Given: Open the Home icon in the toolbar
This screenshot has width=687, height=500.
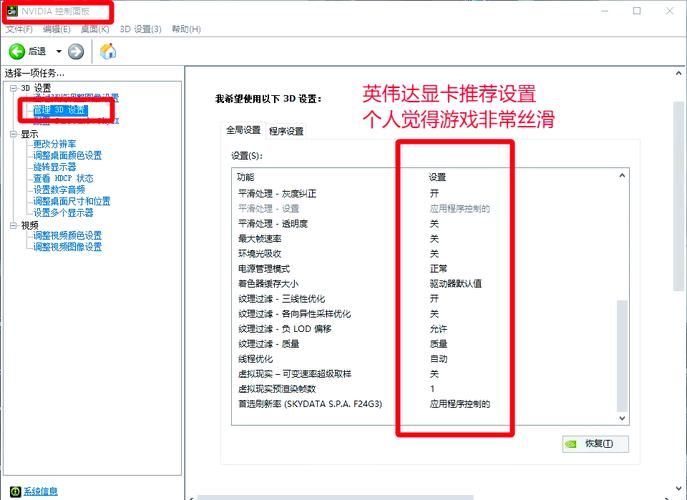Looking at the screenshot, I should [108, 51].
